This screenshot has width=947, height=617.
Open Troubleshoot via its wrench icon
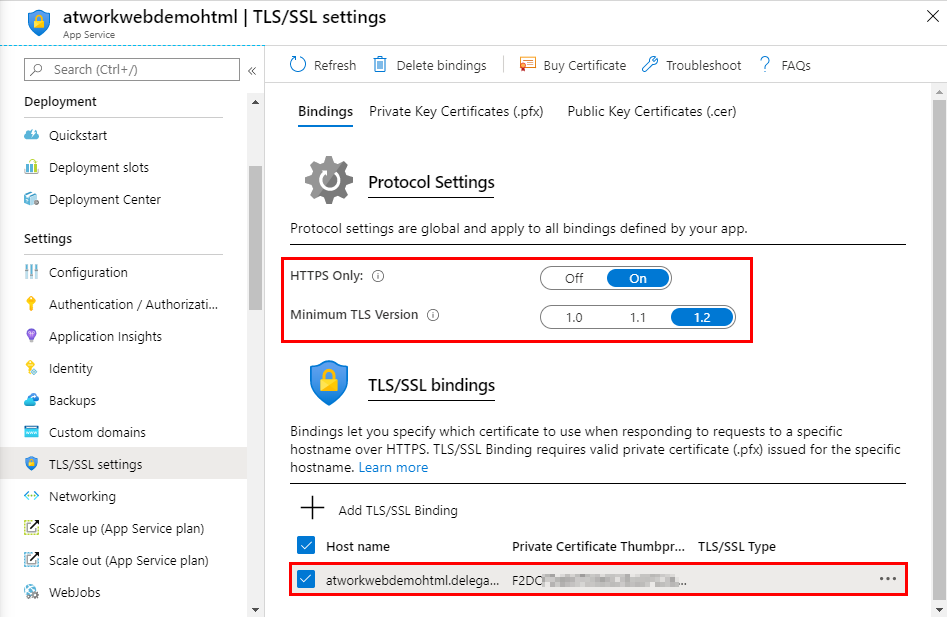click(x=650, y=65)
